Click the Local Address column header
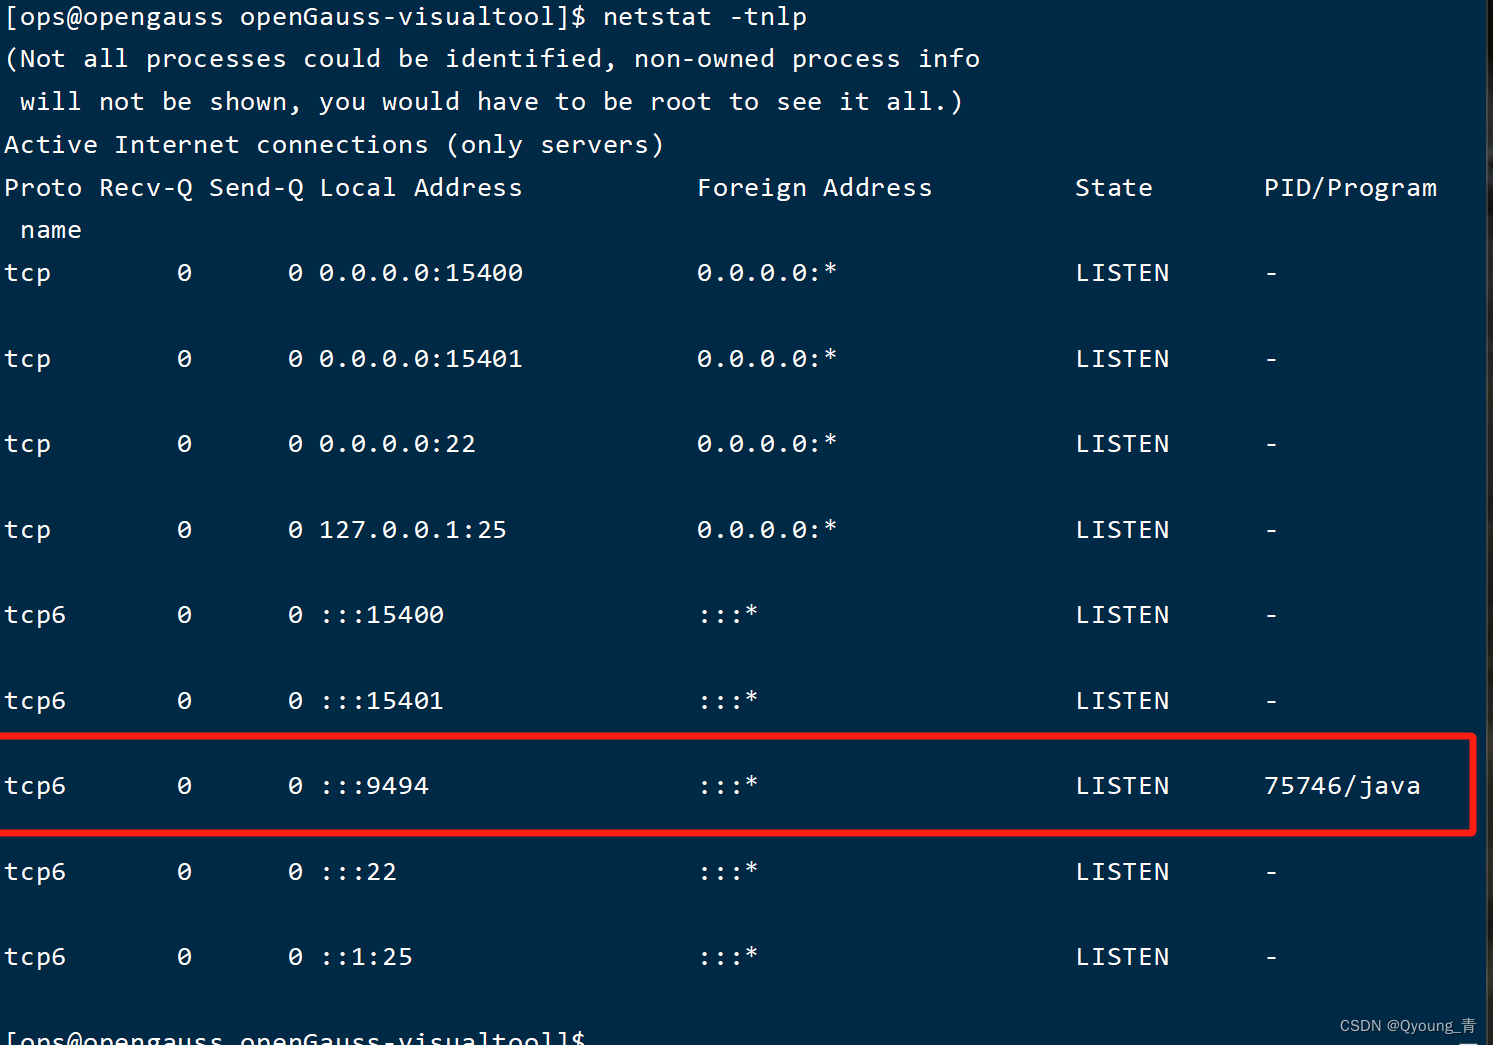 pyautogui.click(x=420, y=187)
